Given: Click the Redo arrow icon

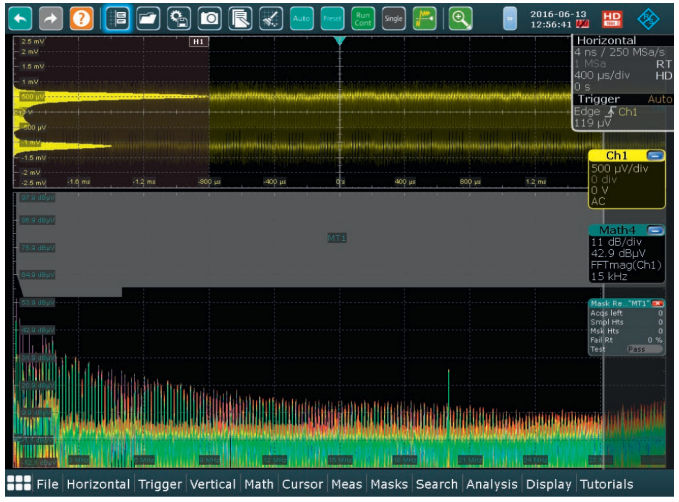Looking at the screenshot, I should [52, 18].
